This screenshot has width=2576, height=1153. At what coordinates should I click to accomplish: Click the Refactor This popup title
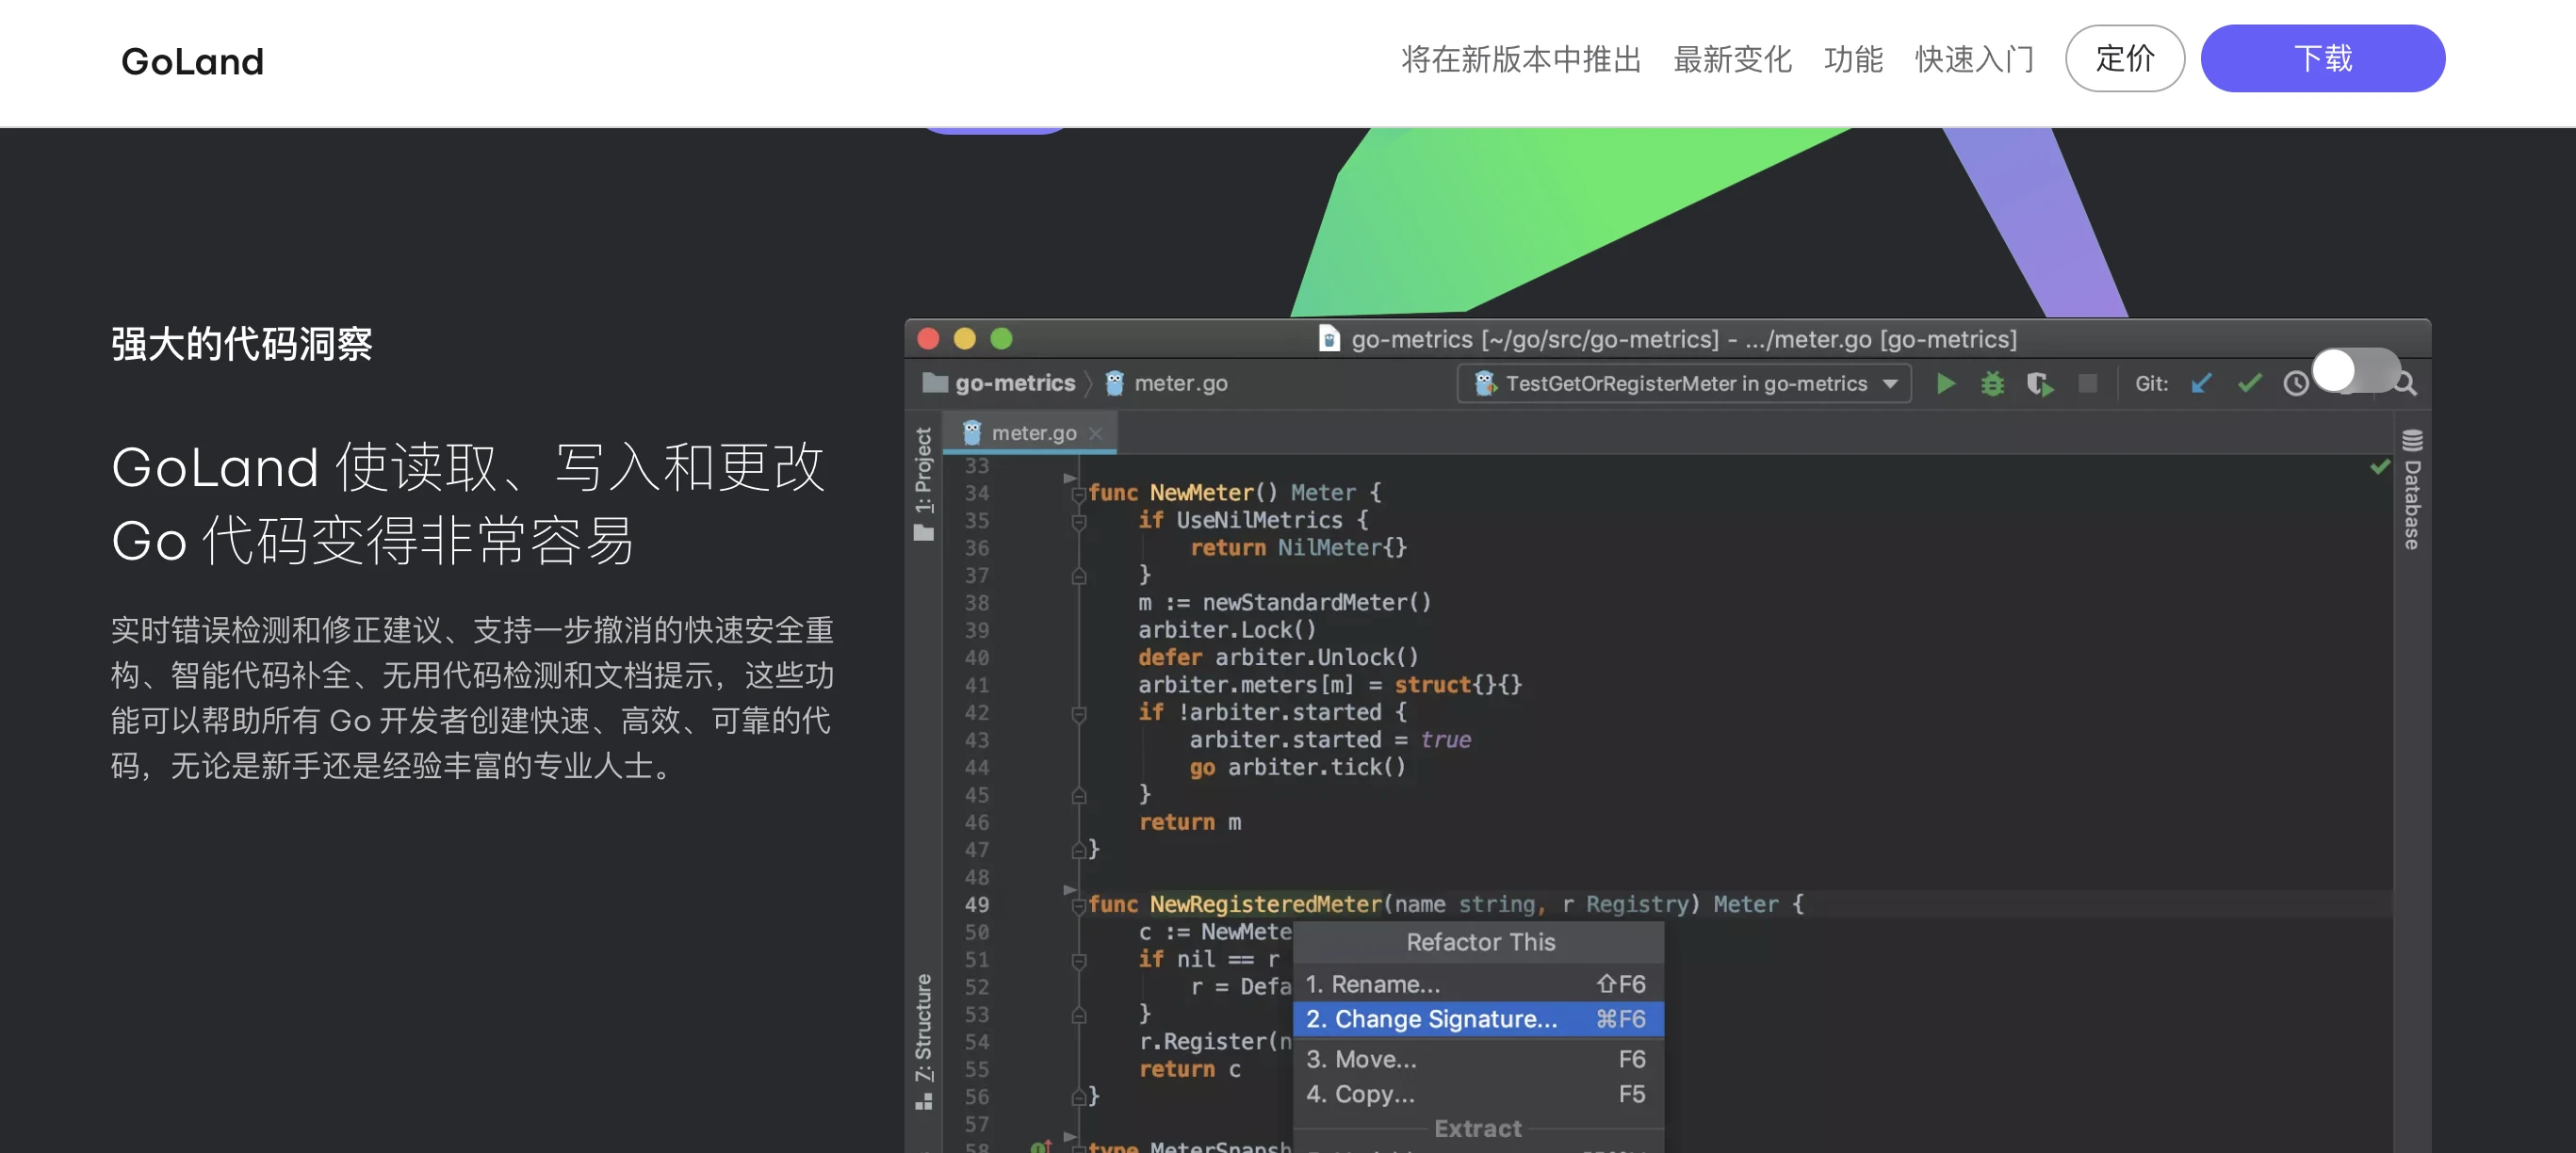tap(1479, 942)
